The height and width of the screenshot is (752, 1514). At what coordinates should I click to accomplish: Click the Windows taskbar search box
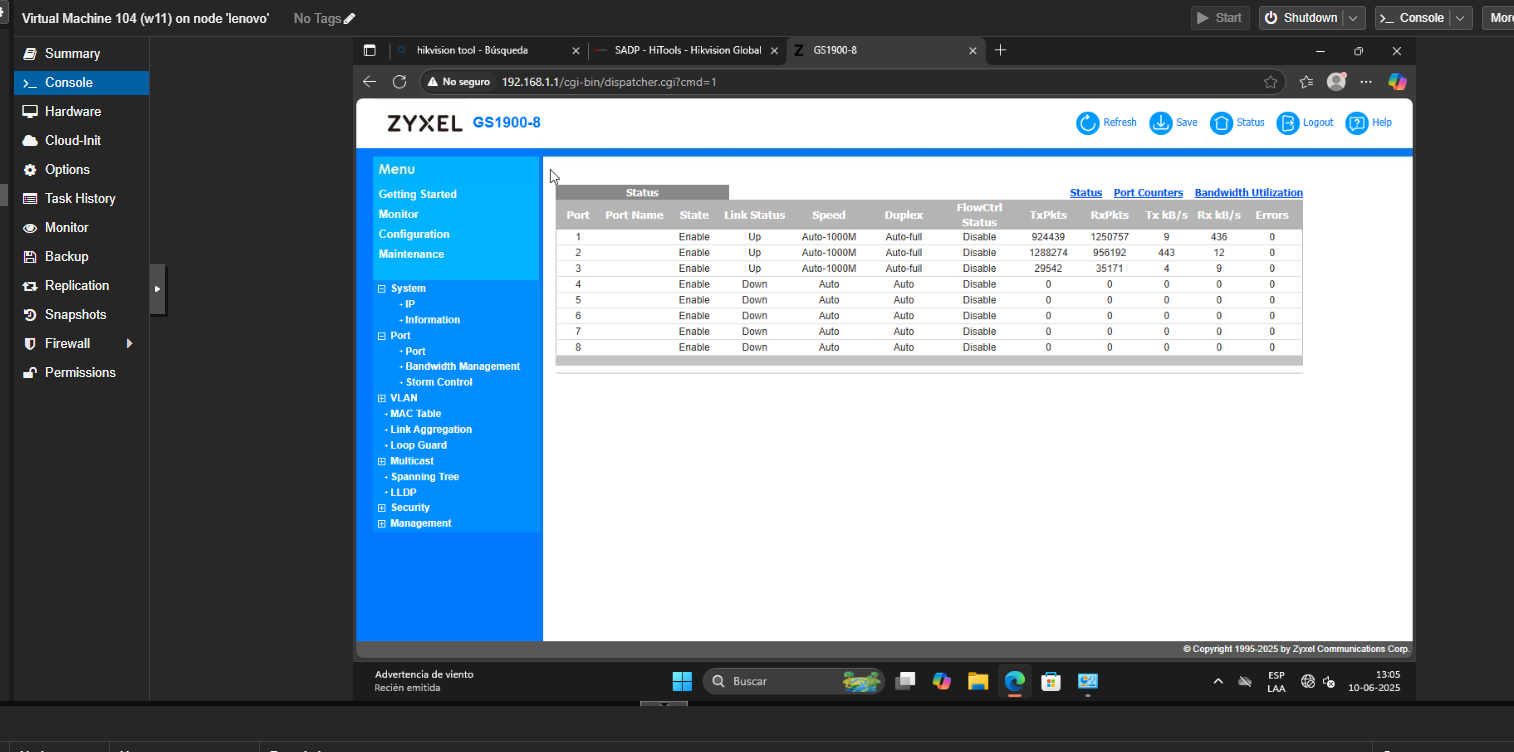pyautogui.click(x=795, y=681)
